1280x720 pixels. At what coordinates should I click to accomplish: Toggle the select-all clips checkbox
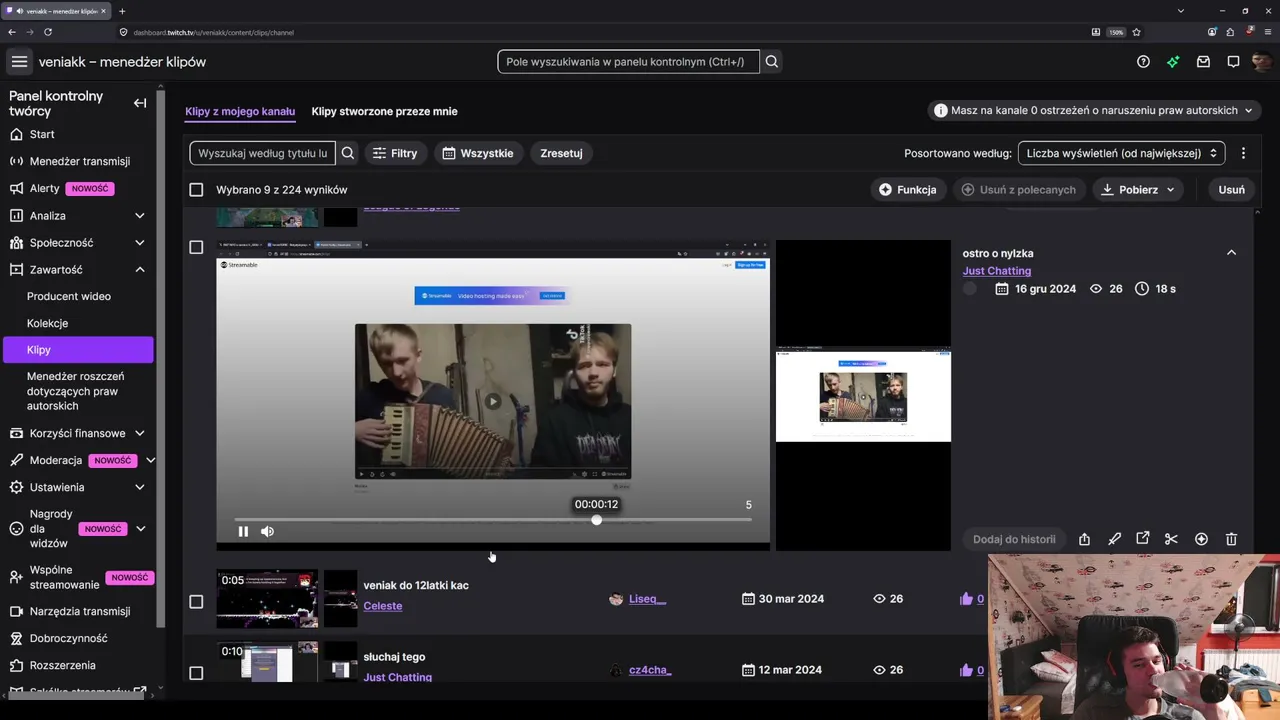196,190
